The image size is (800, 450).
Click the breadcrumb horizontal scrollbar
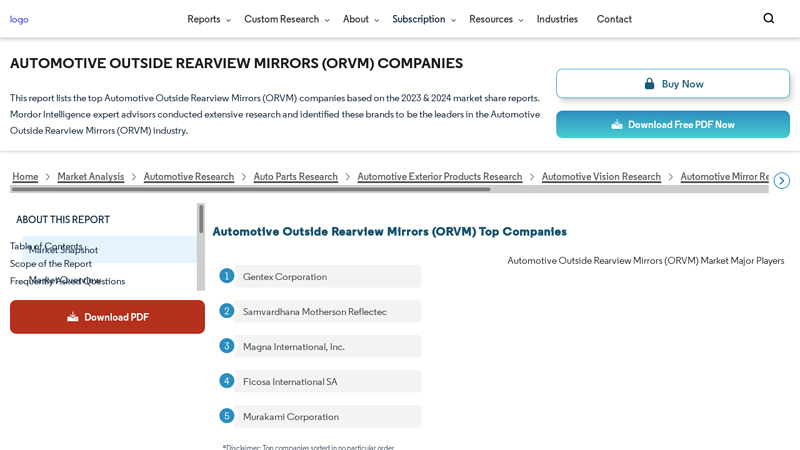[250, 189]
